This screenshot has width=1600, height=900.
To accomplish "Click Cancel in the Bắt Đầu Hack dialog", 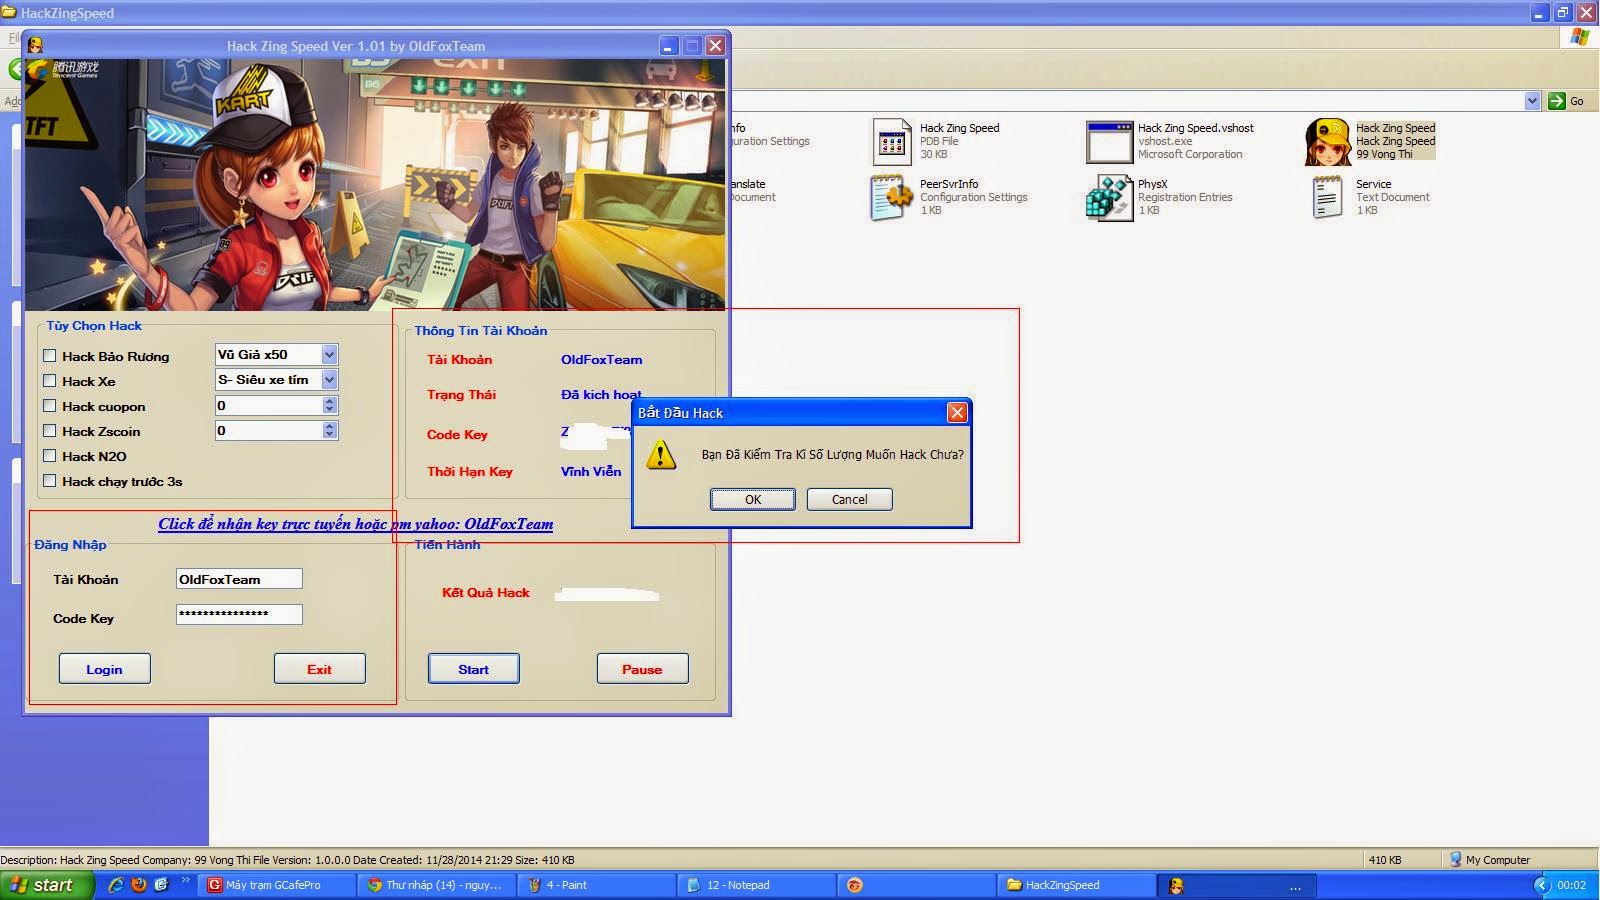I will 850,499.
